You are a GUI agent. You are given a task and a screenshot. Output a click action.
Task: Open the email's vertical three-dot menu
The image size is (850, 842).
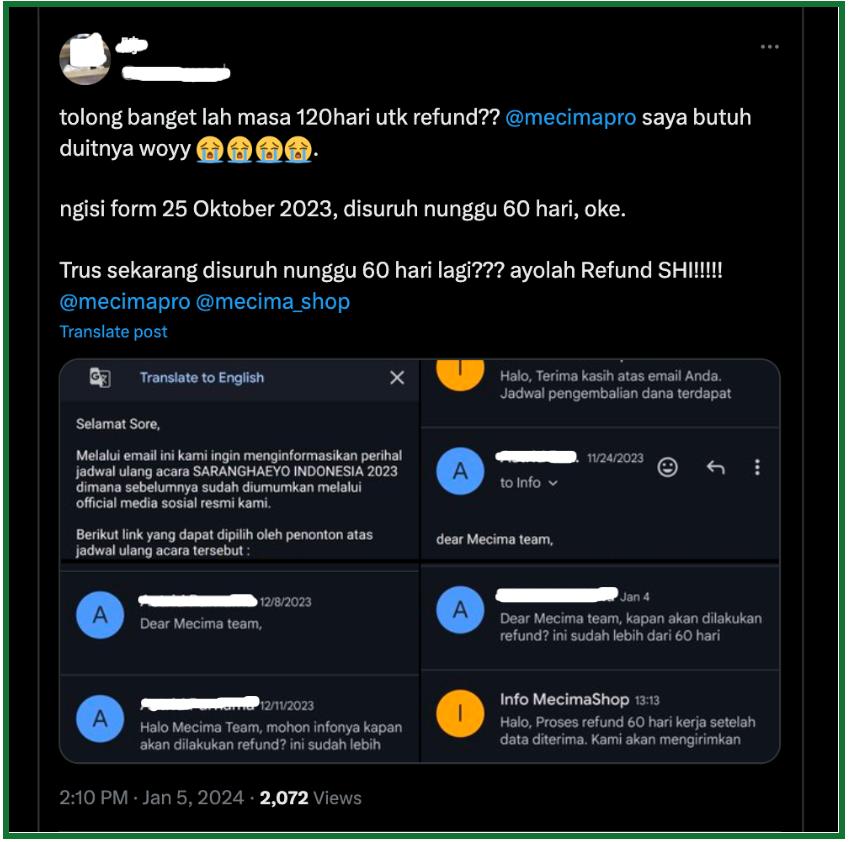point(757,467)
